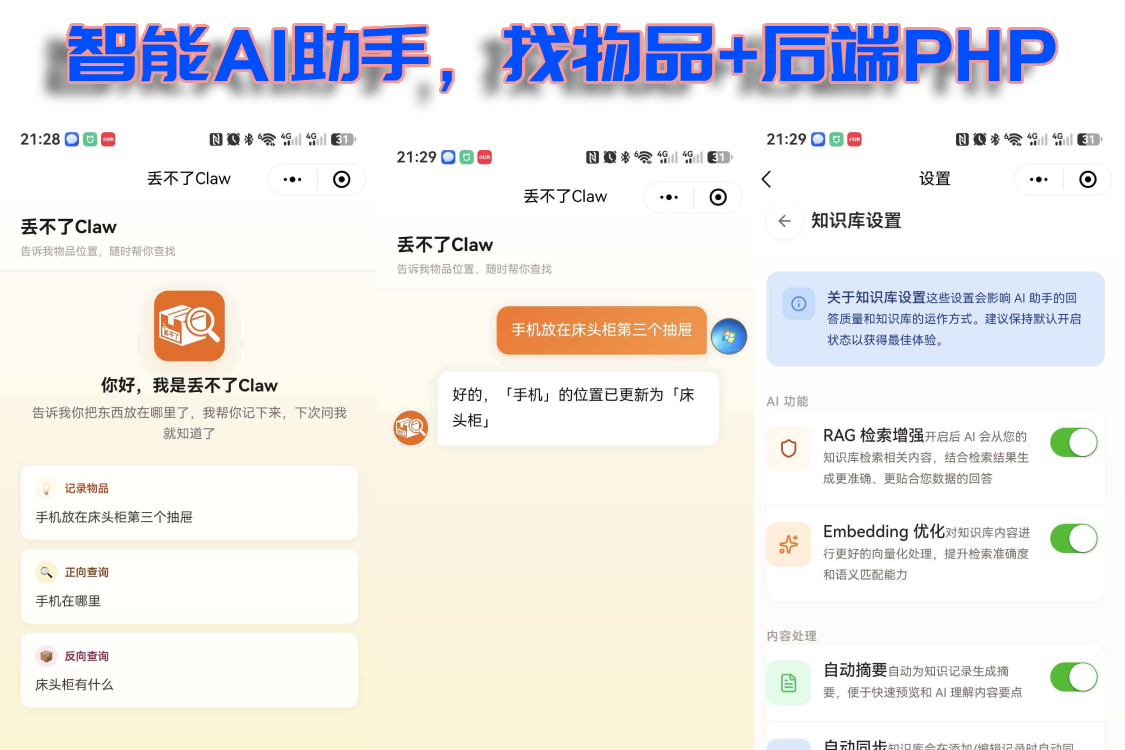This screenshot has width=1125, height=750.
Task: Click 床头柜有什么 example text
Action: point(75,685)
